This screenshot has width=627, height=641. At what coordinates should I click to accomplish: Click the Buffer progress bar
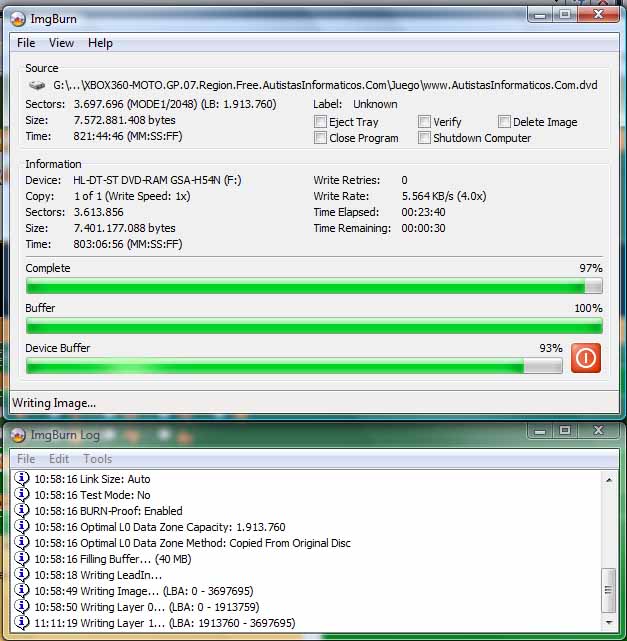coord(314,326)
